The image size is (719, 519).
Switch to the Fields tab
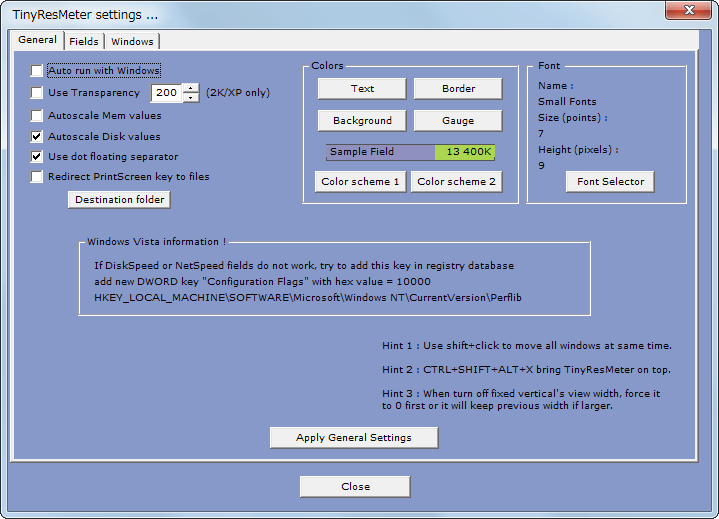(84, 41)
